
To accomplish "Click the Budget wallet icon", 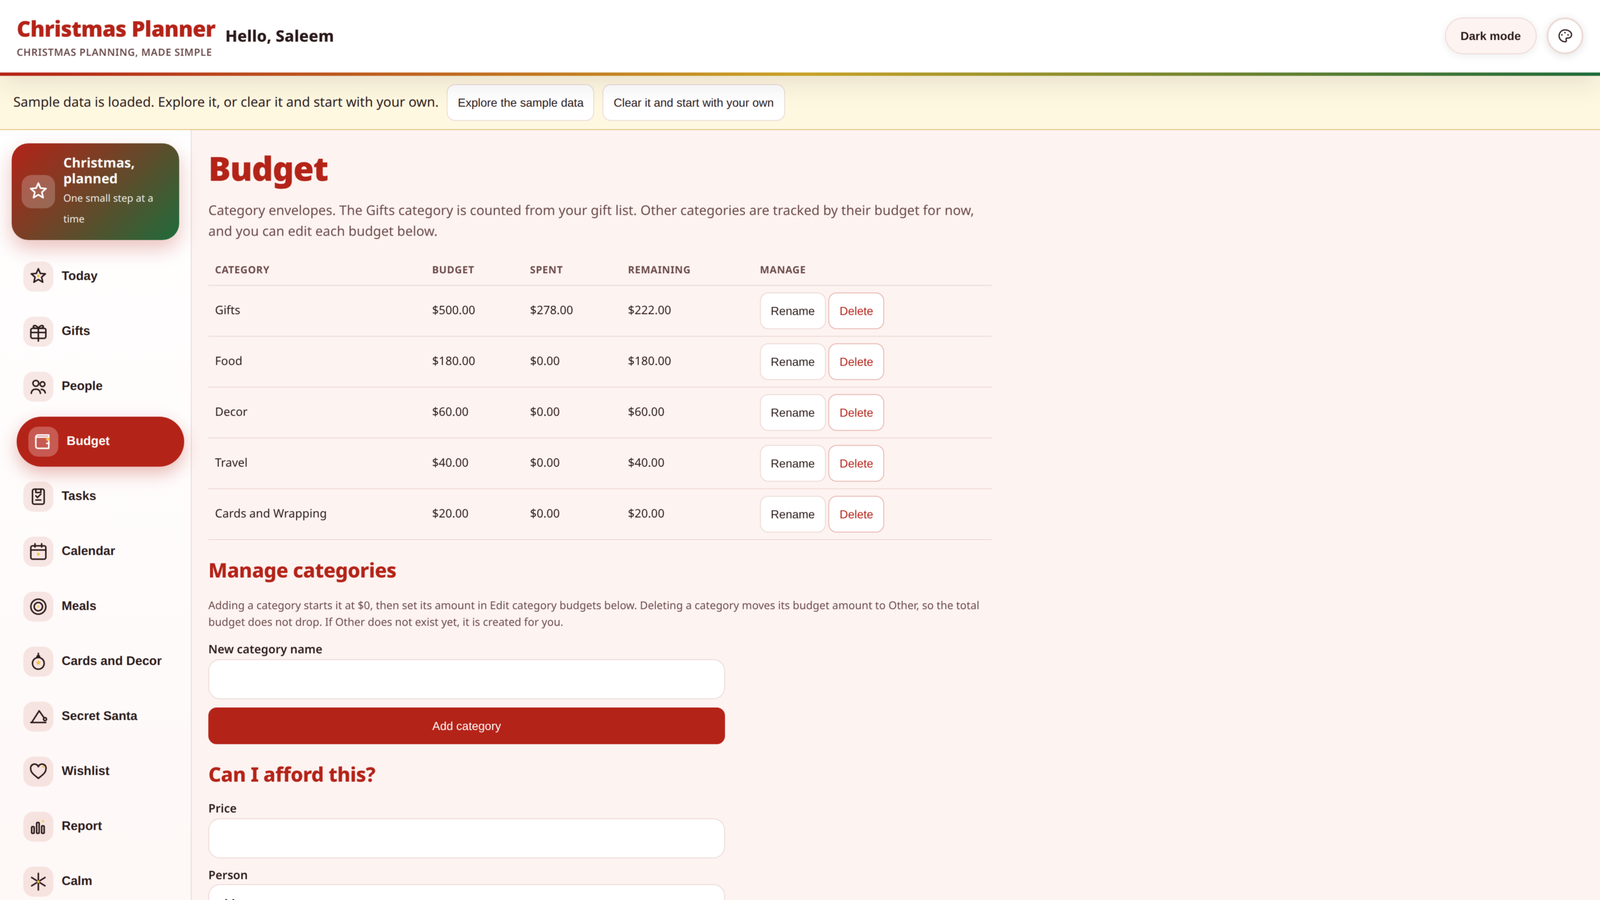I will [x=43, y=441].
